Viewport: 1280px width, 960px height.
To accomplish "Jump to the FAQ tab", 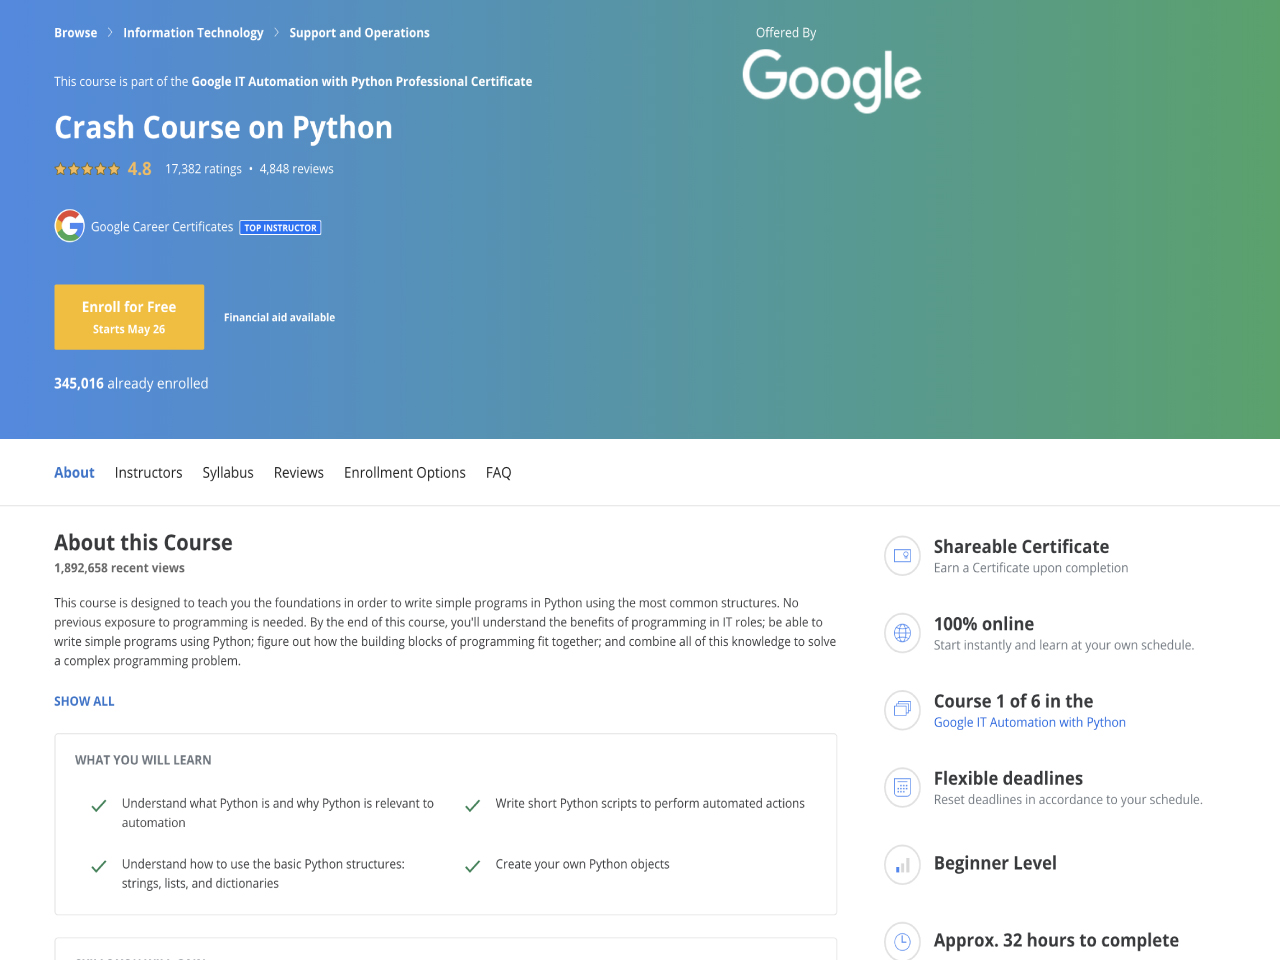I will [498, 473].
